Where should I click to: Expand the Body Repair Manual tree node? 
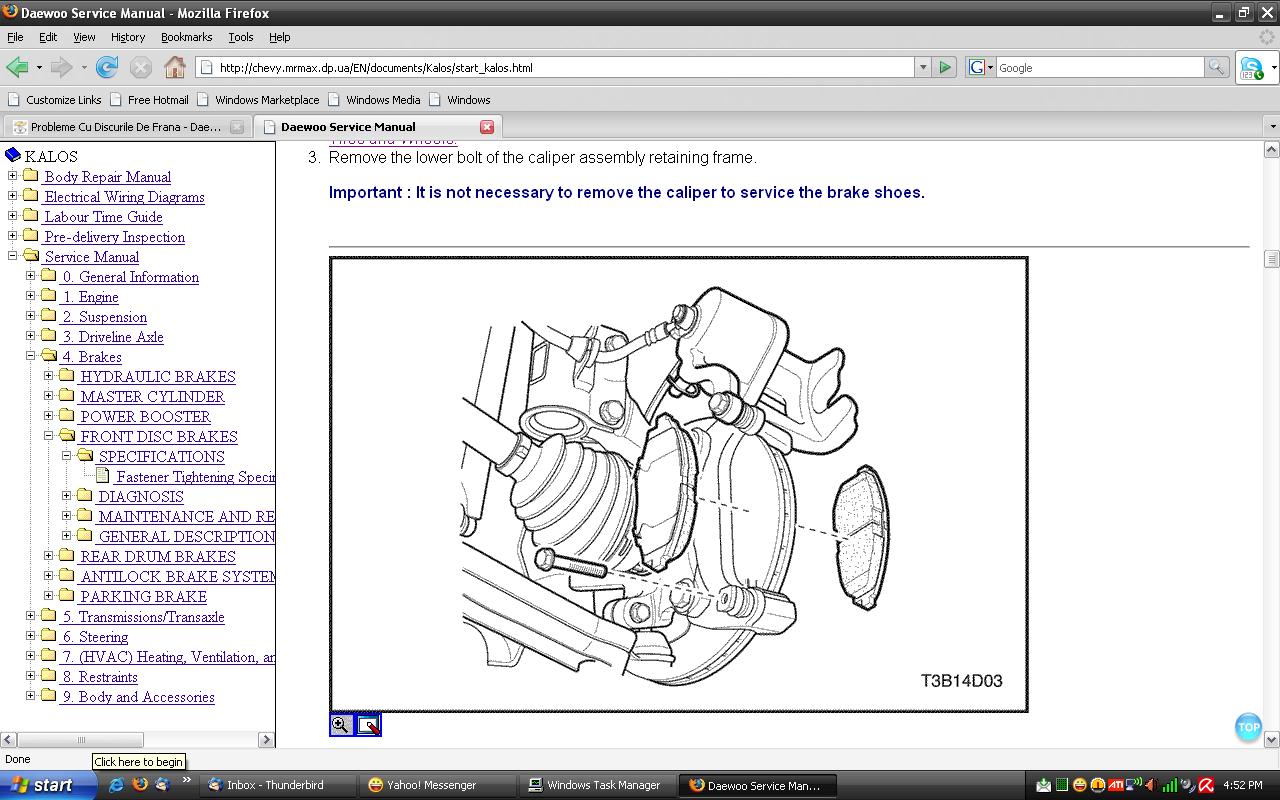(x=13, y=176)
